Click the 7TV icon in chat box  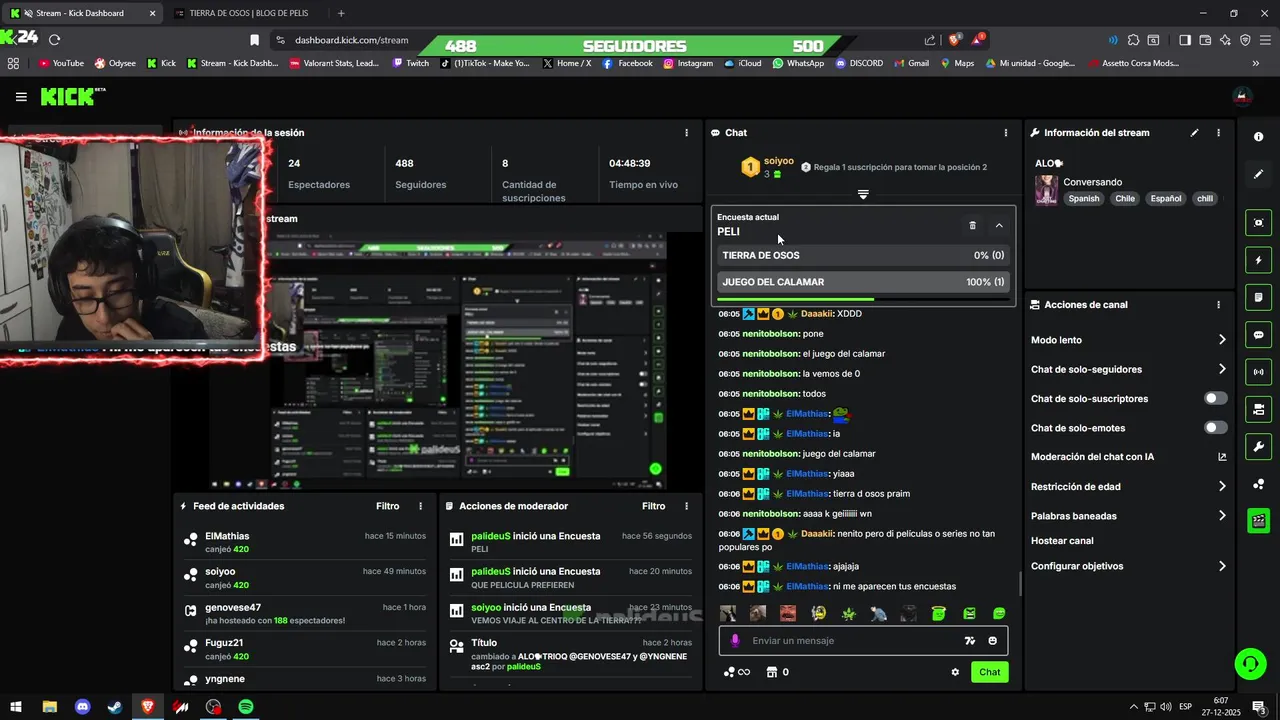pyautogui.click(x=969, y=641)
